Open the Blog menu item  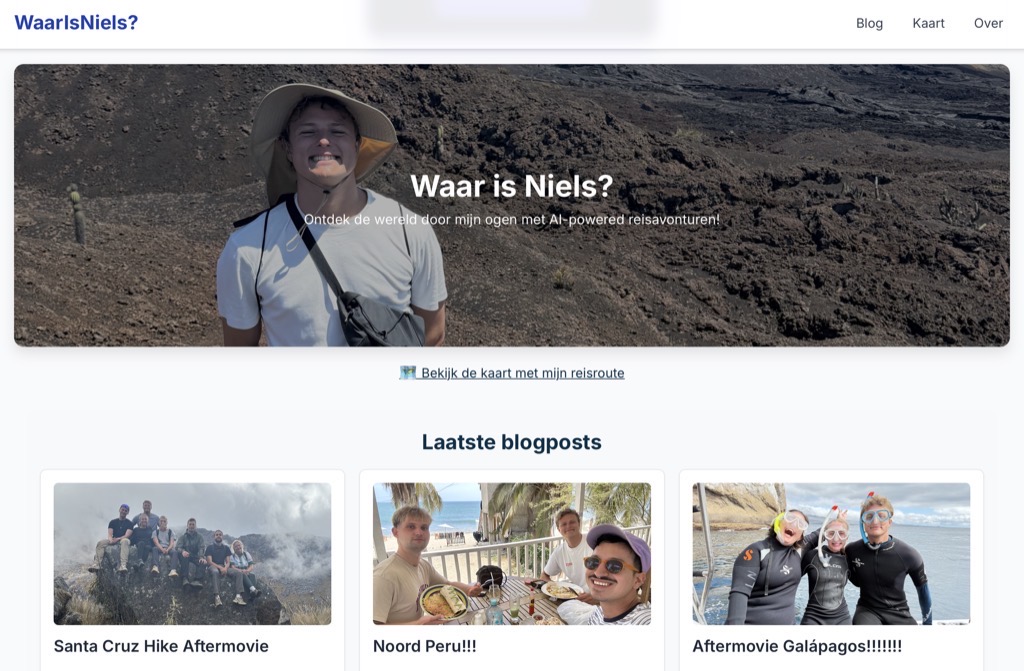(868, 23)
